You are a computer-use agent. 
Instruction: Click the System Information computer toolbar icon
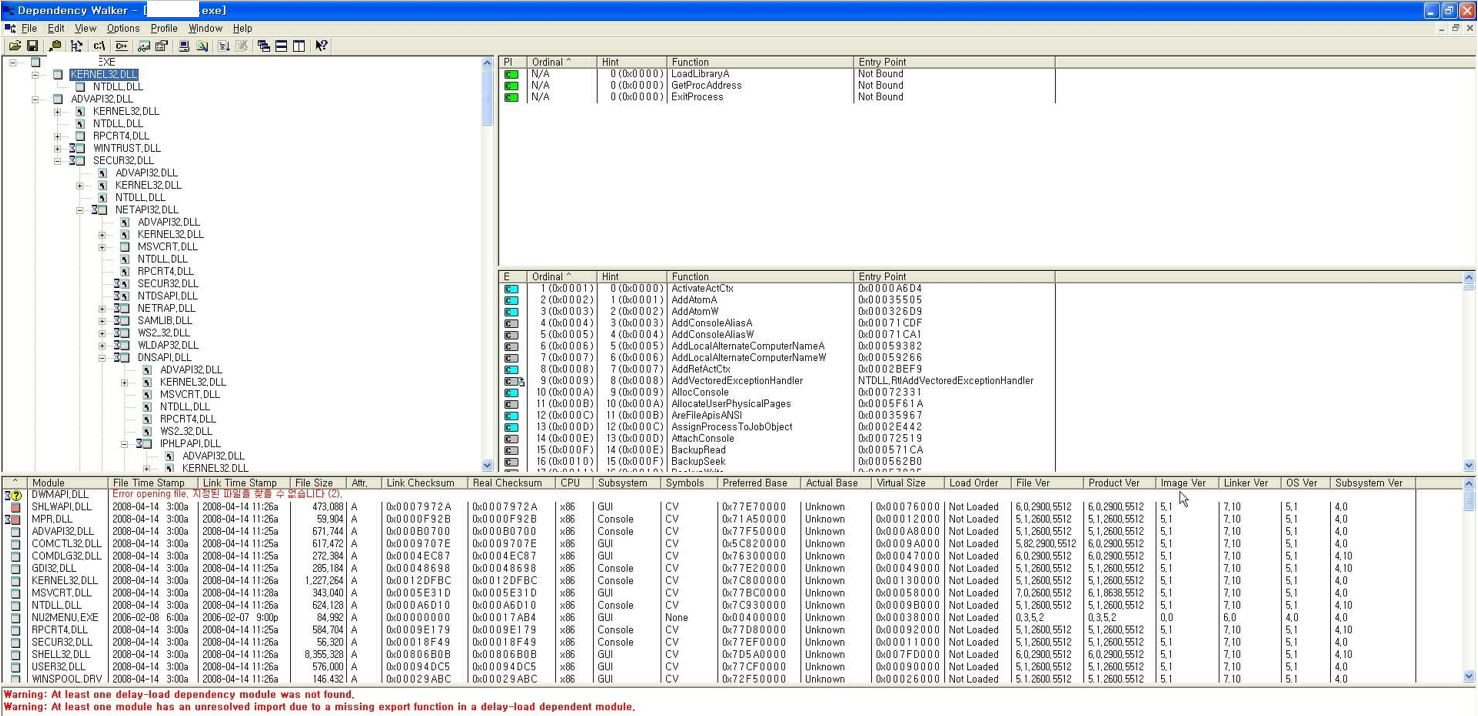coord(184,46)
